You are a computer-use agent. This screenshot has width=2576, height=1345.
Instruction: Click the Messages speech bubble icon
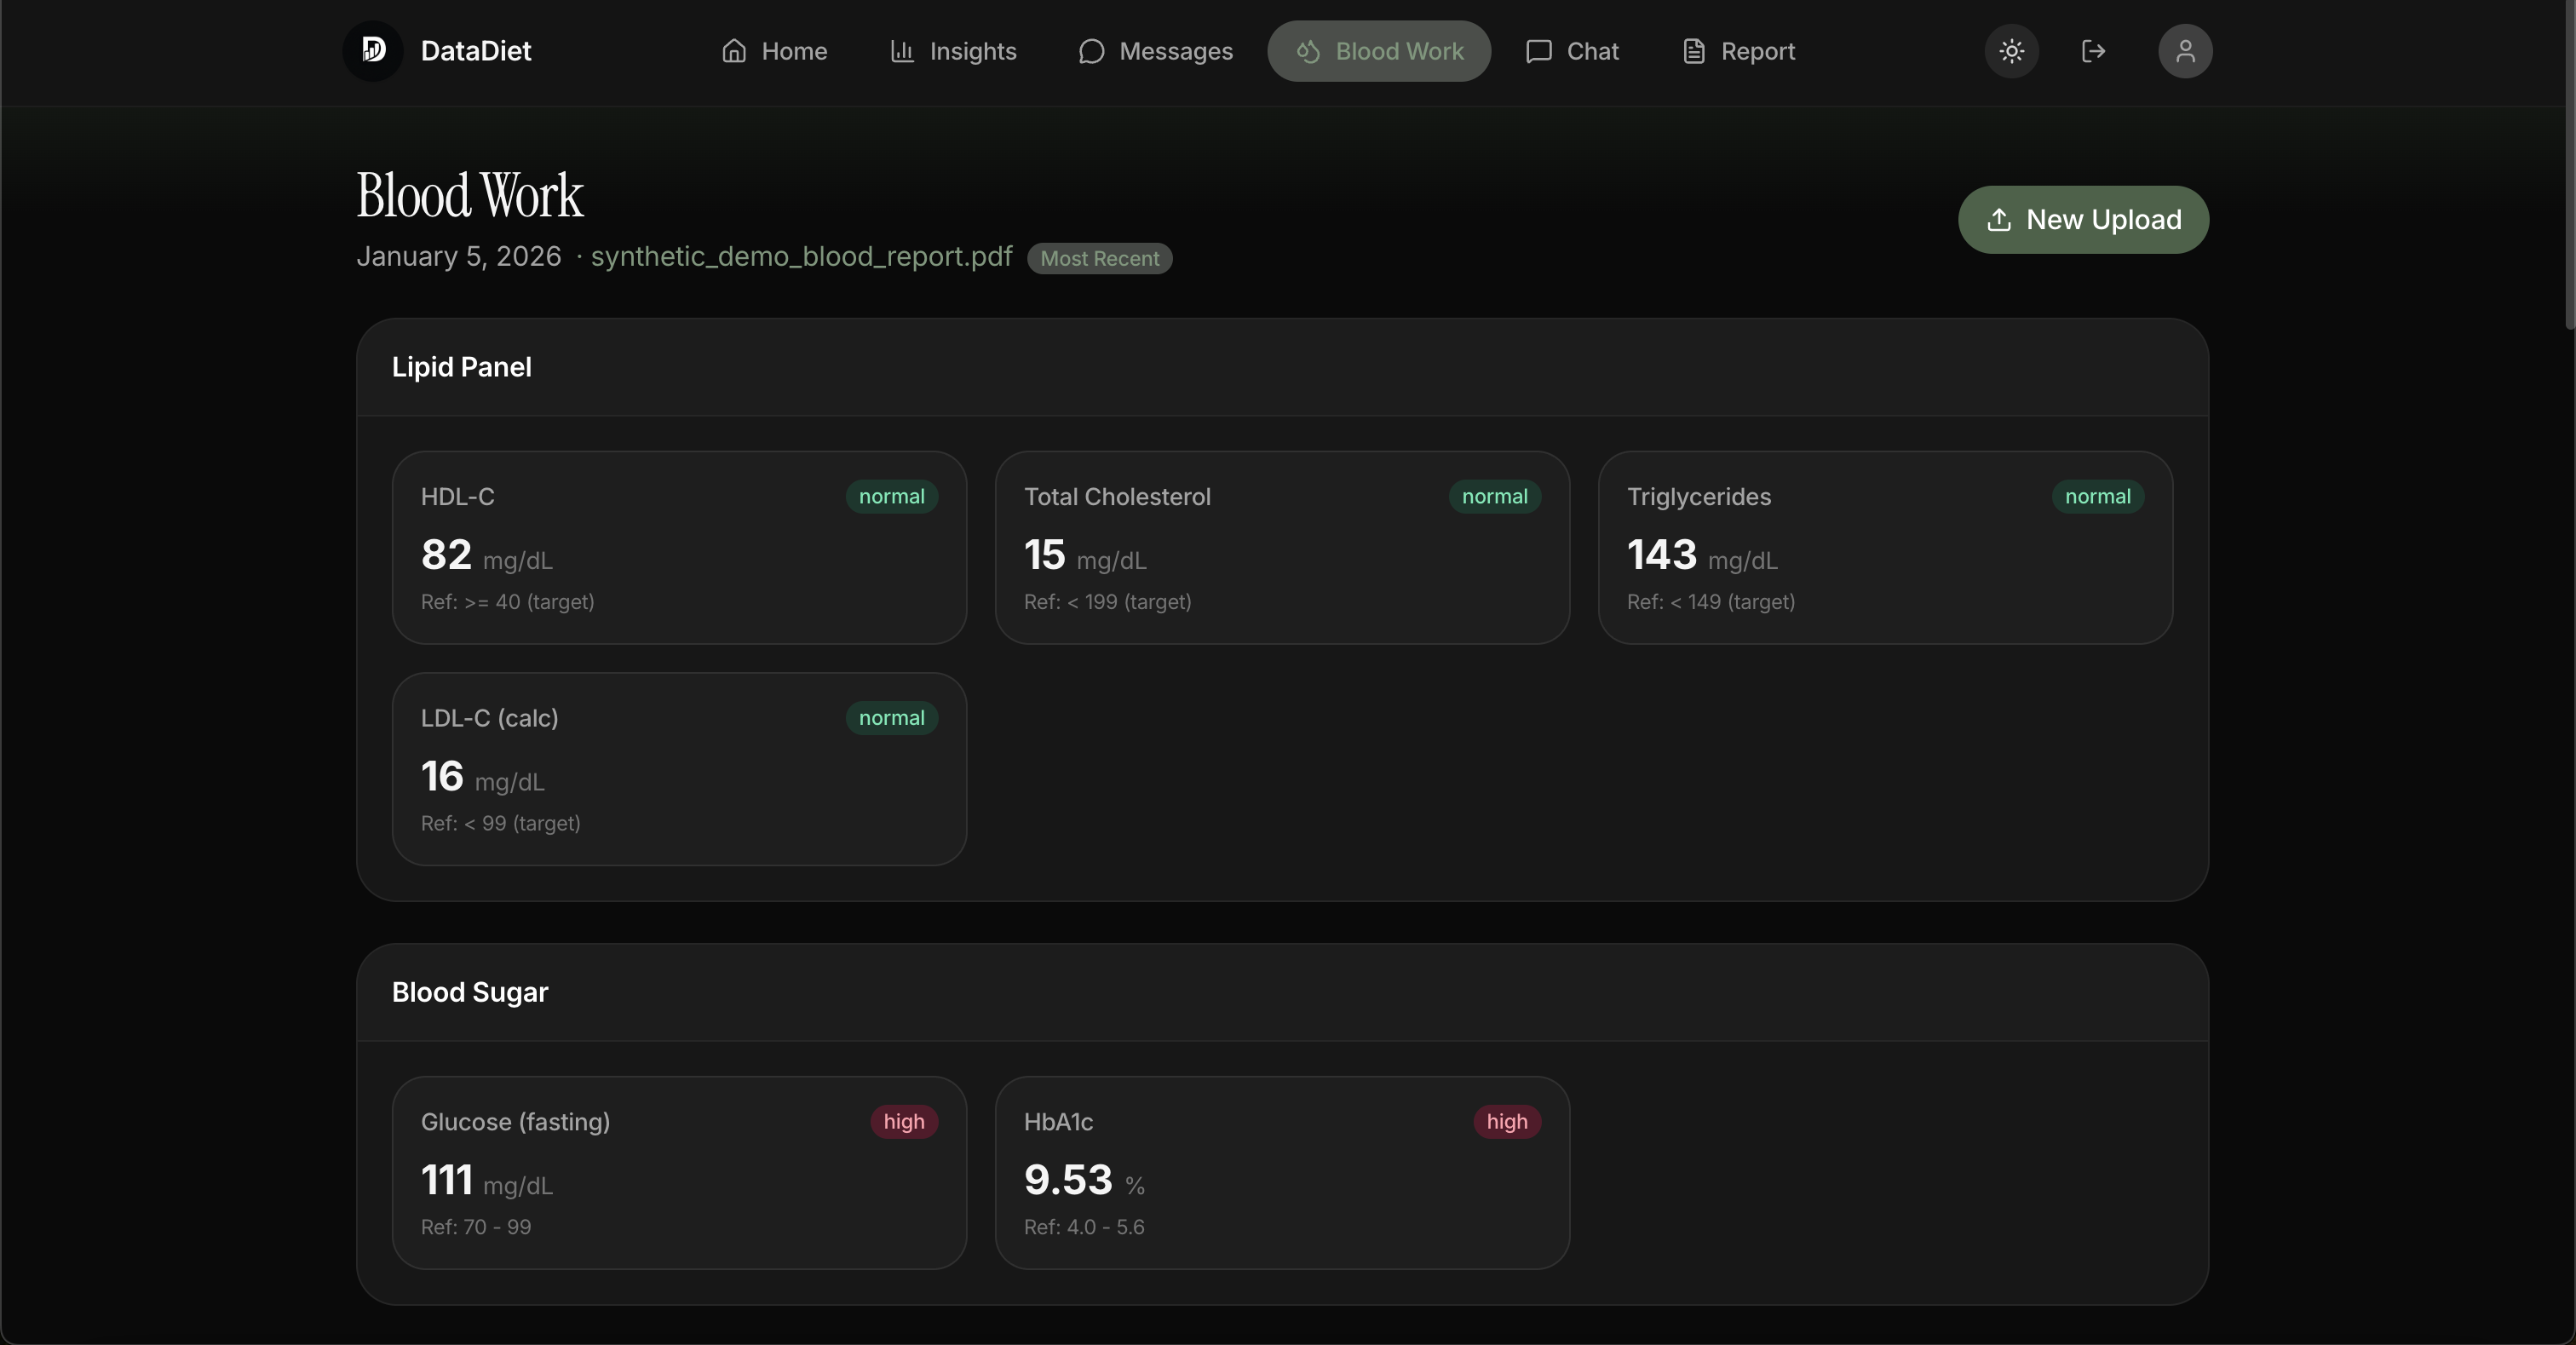click(x=1091, y=51)
